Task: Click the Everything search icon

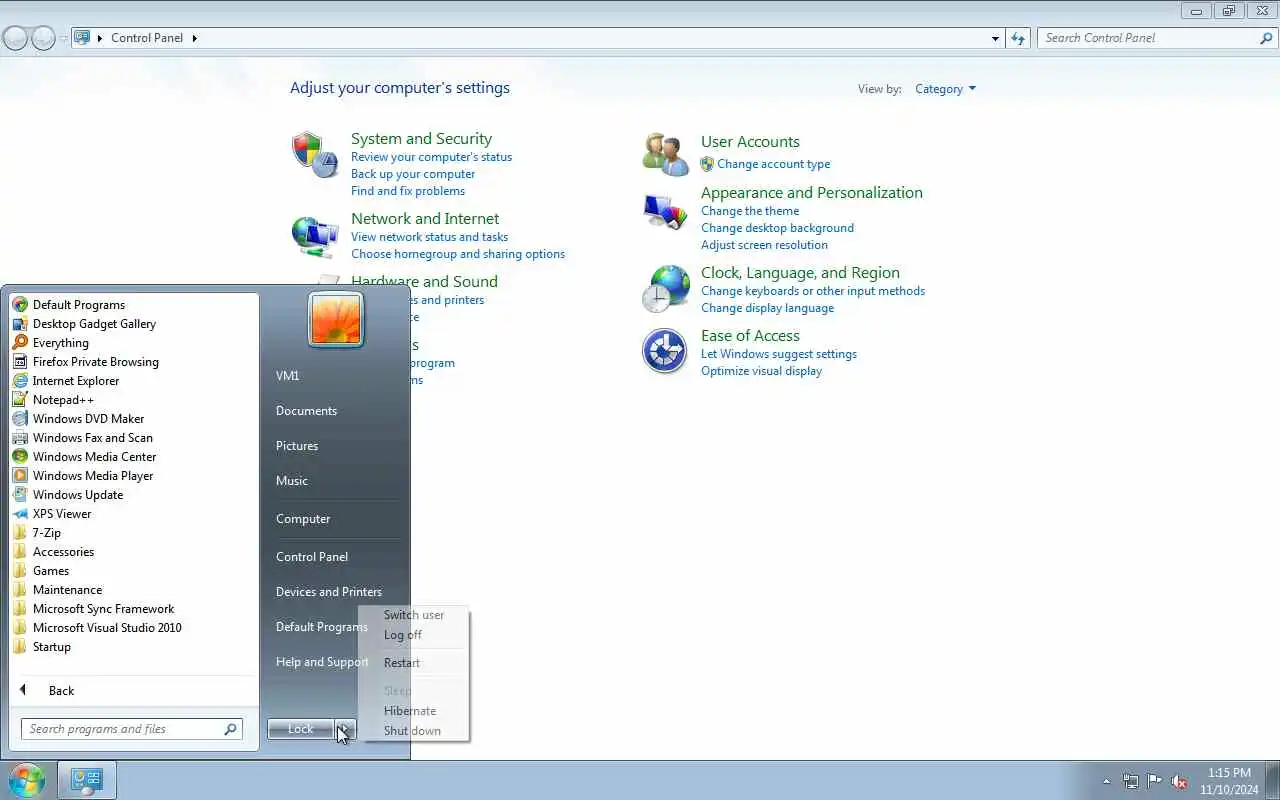Action: click(20, 343)
